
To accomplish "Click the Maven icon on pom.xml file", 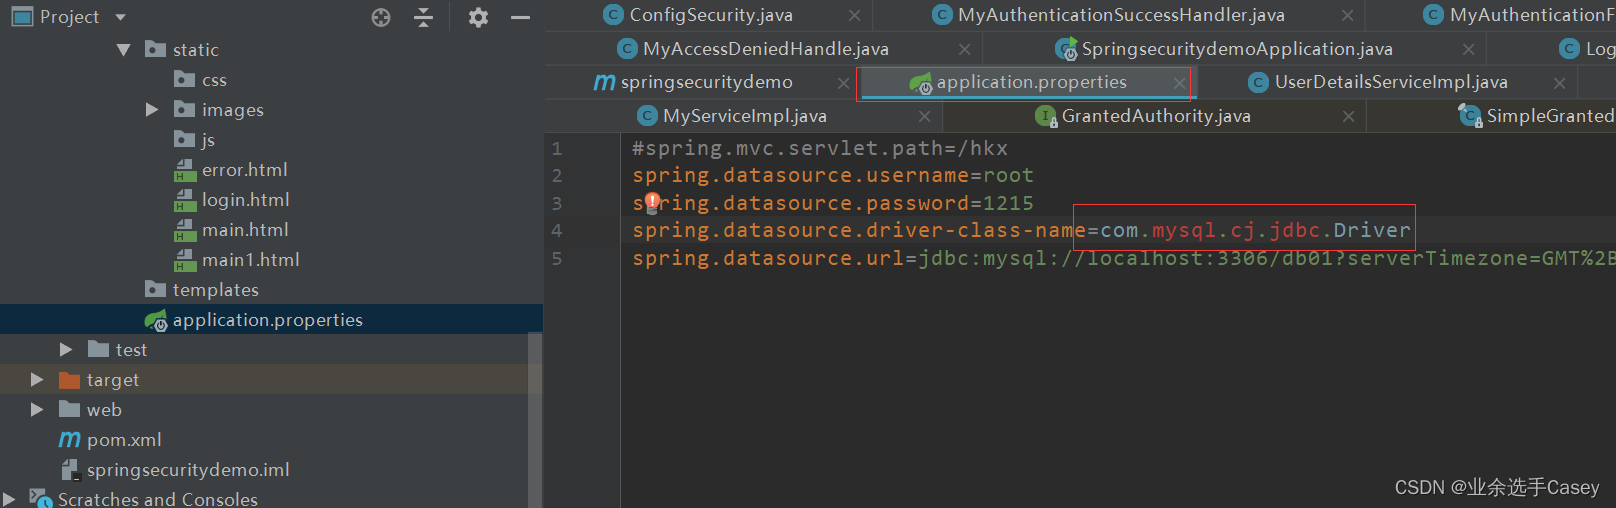I will [x=70, y=440].
